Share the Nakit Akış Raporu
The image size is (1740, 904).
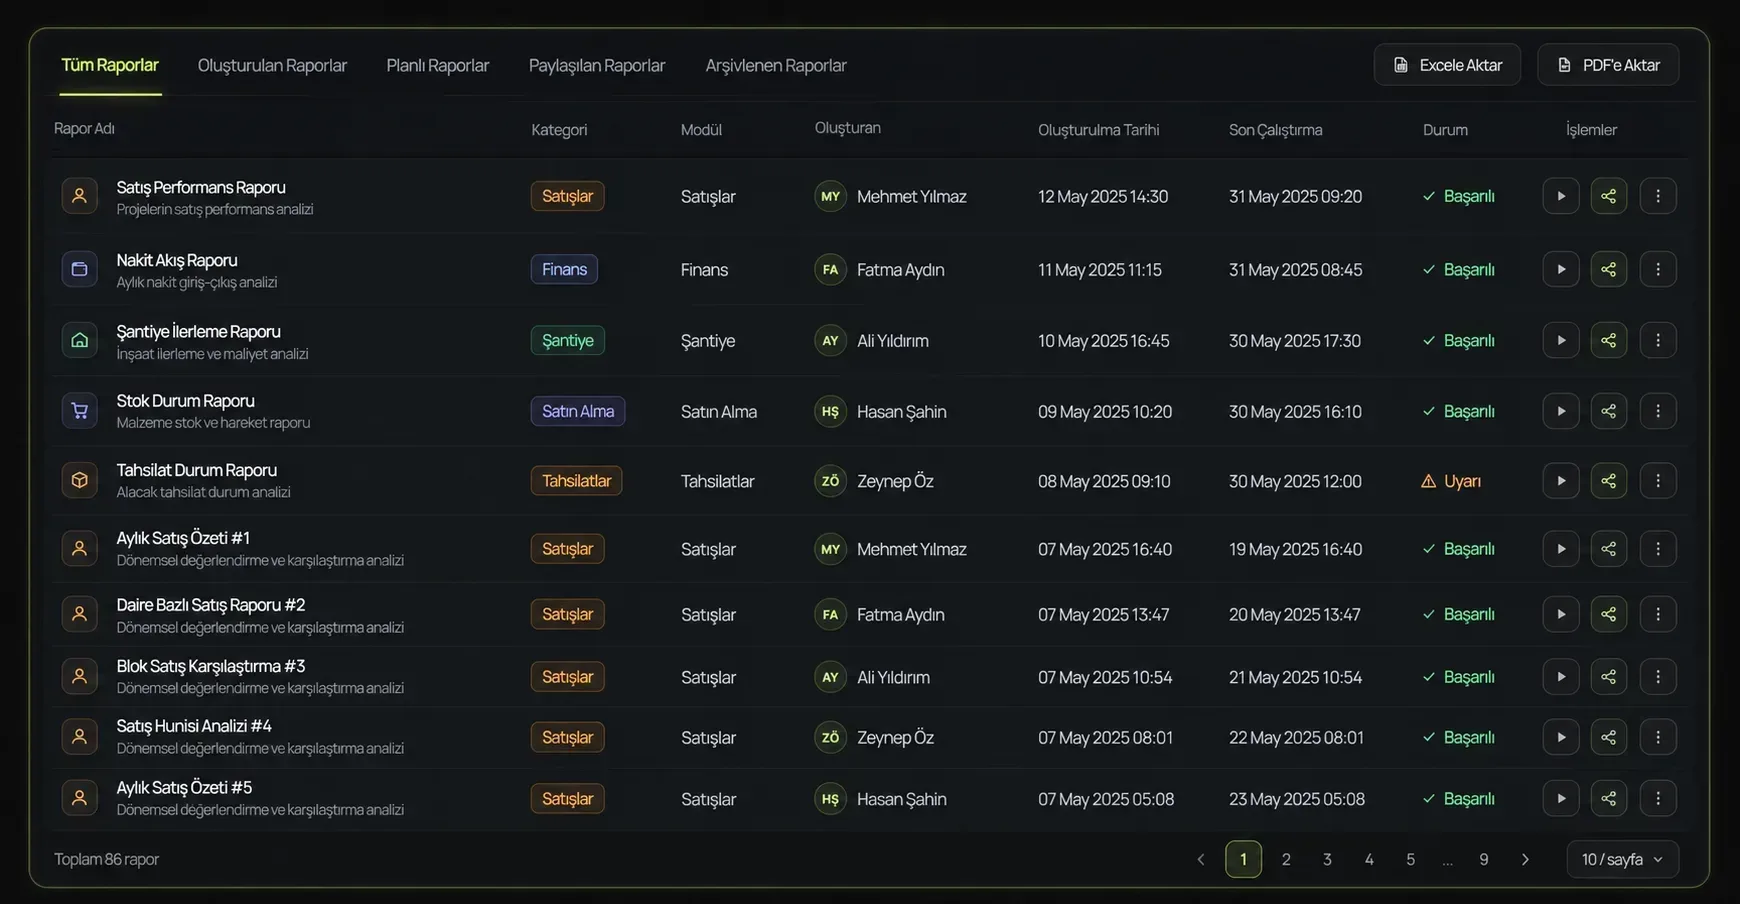pyautogui.click(x=1608, y=269)
